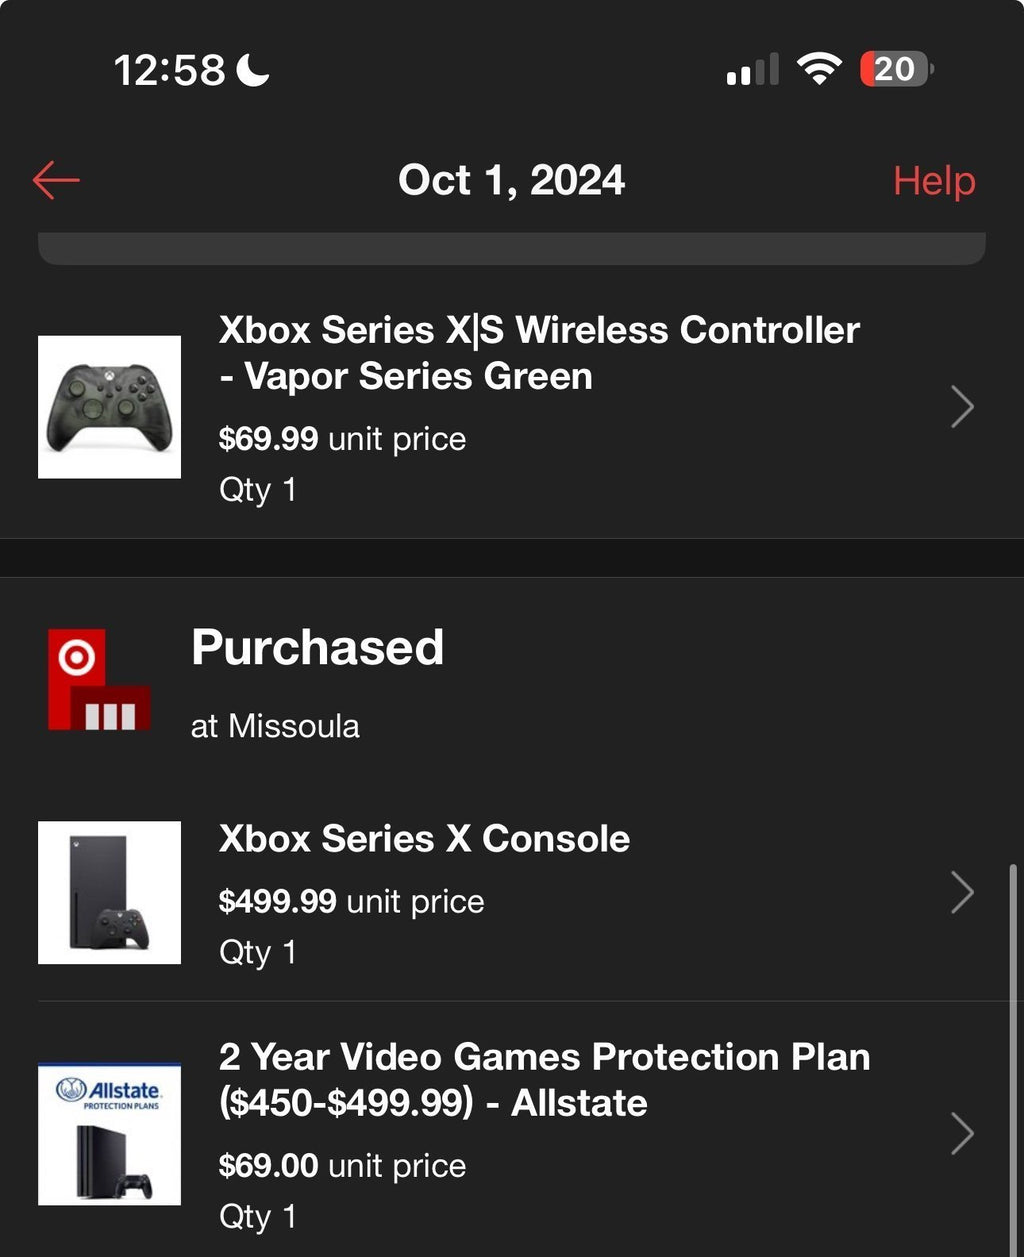1024x1257 pixels.
Task: Select the Xbox Series X Console title
Action: pos(424,839)
